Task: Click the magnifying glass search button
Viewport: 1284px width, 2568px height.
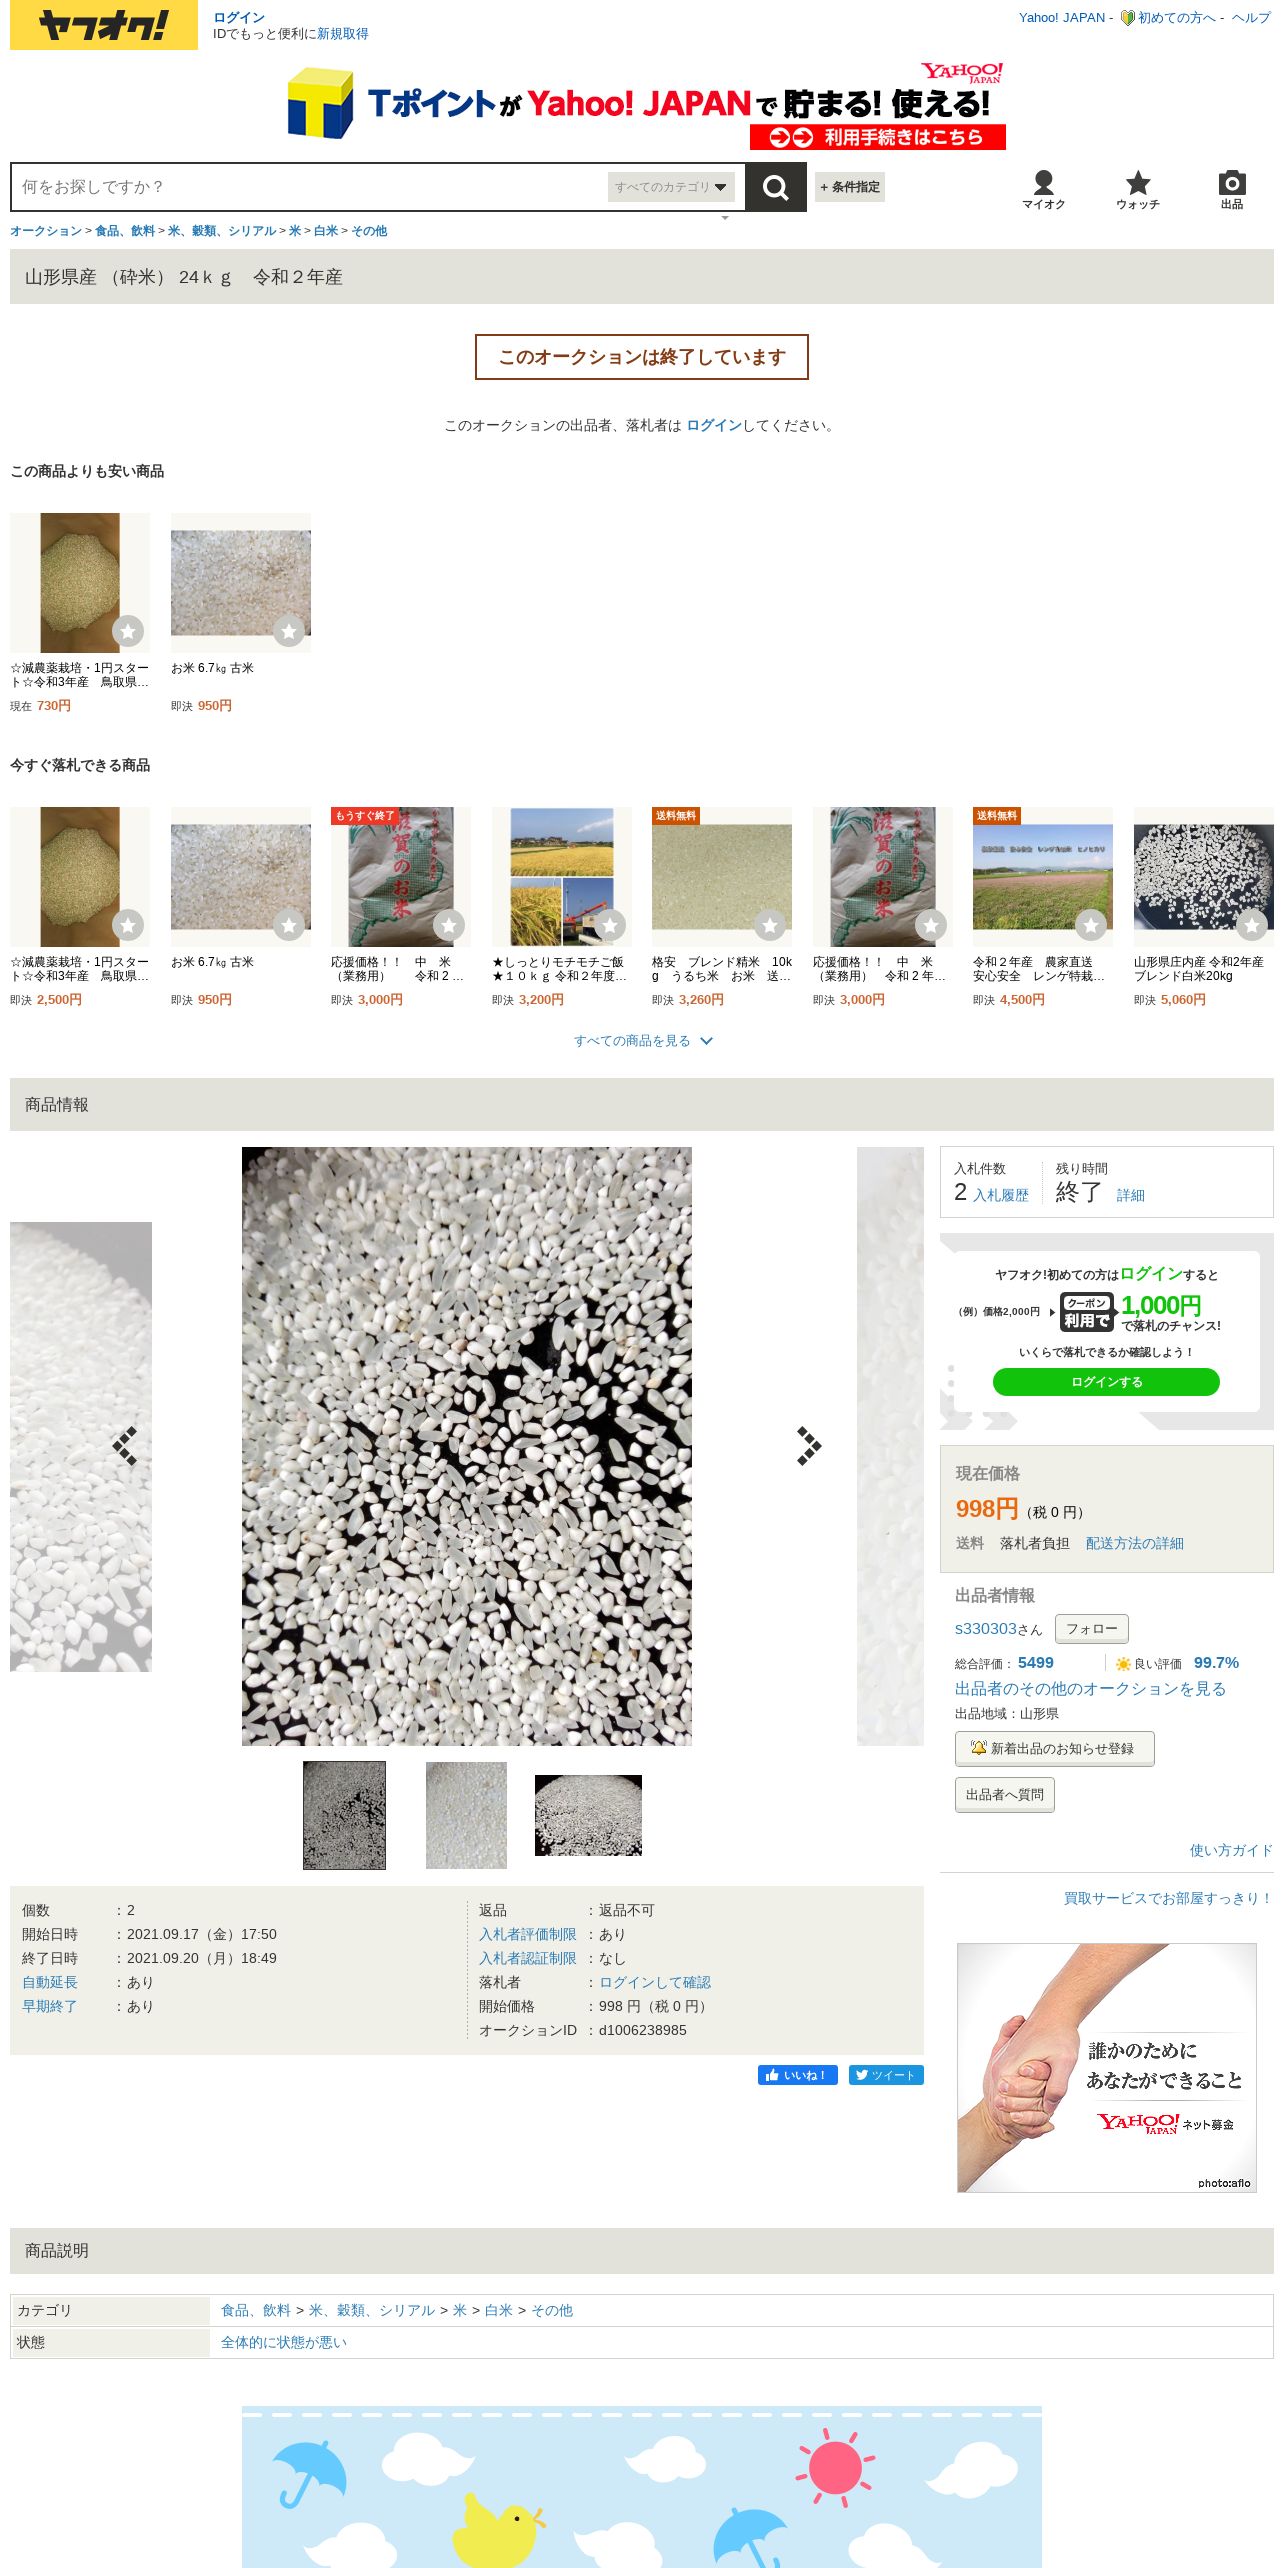Action: (775, 187)
